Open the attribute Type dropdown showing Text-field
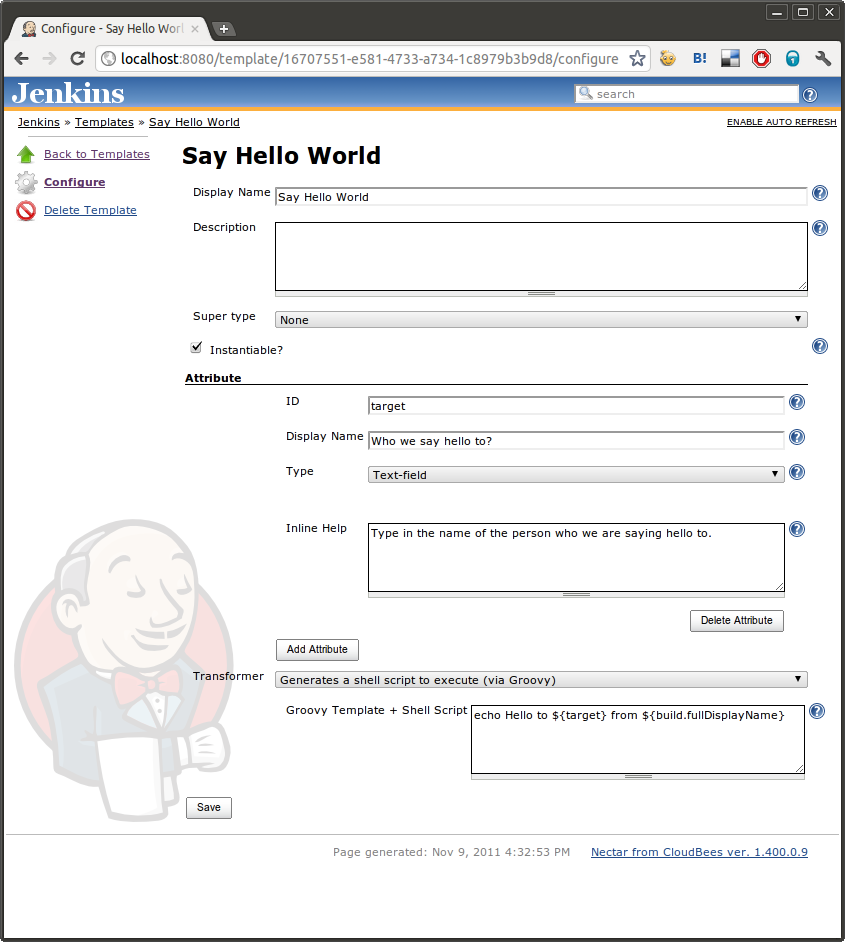This screenshot has height=942, width=845. tap(576, 475)
